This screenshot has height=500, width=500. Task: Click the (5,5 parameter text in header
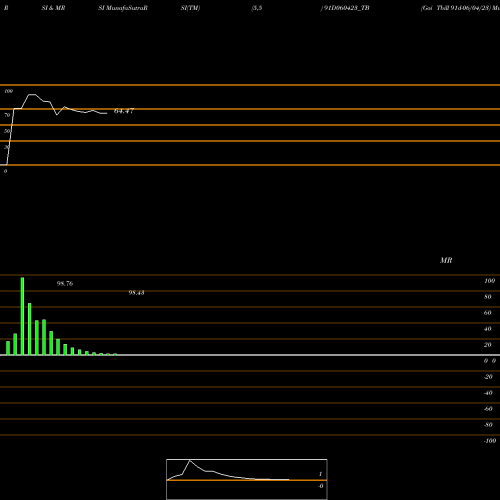click(257, 8)
